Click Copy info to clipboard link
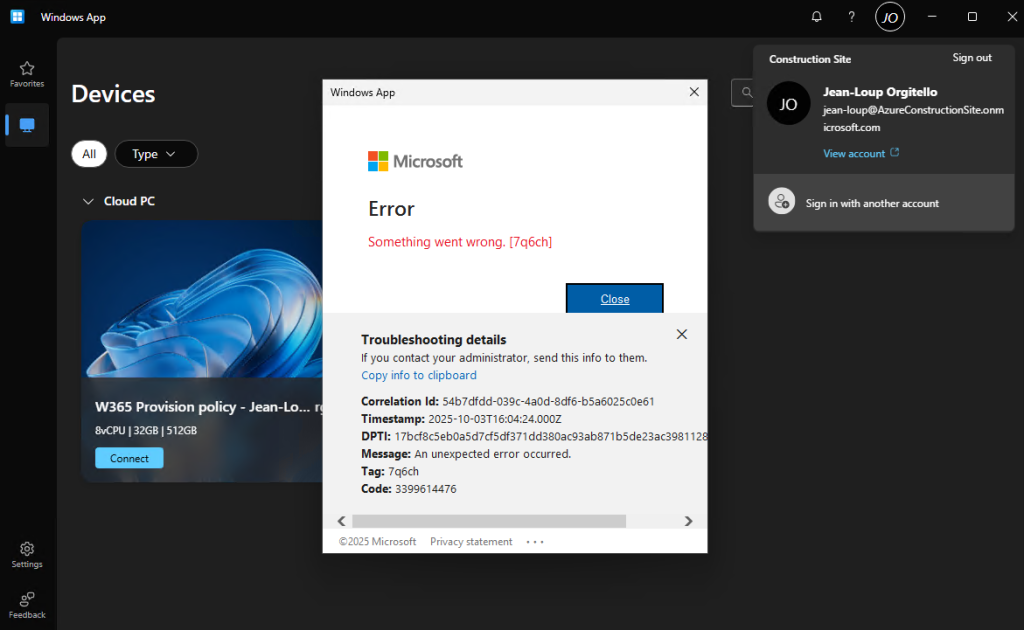The image size is (1024, 630). click(418, 375)
